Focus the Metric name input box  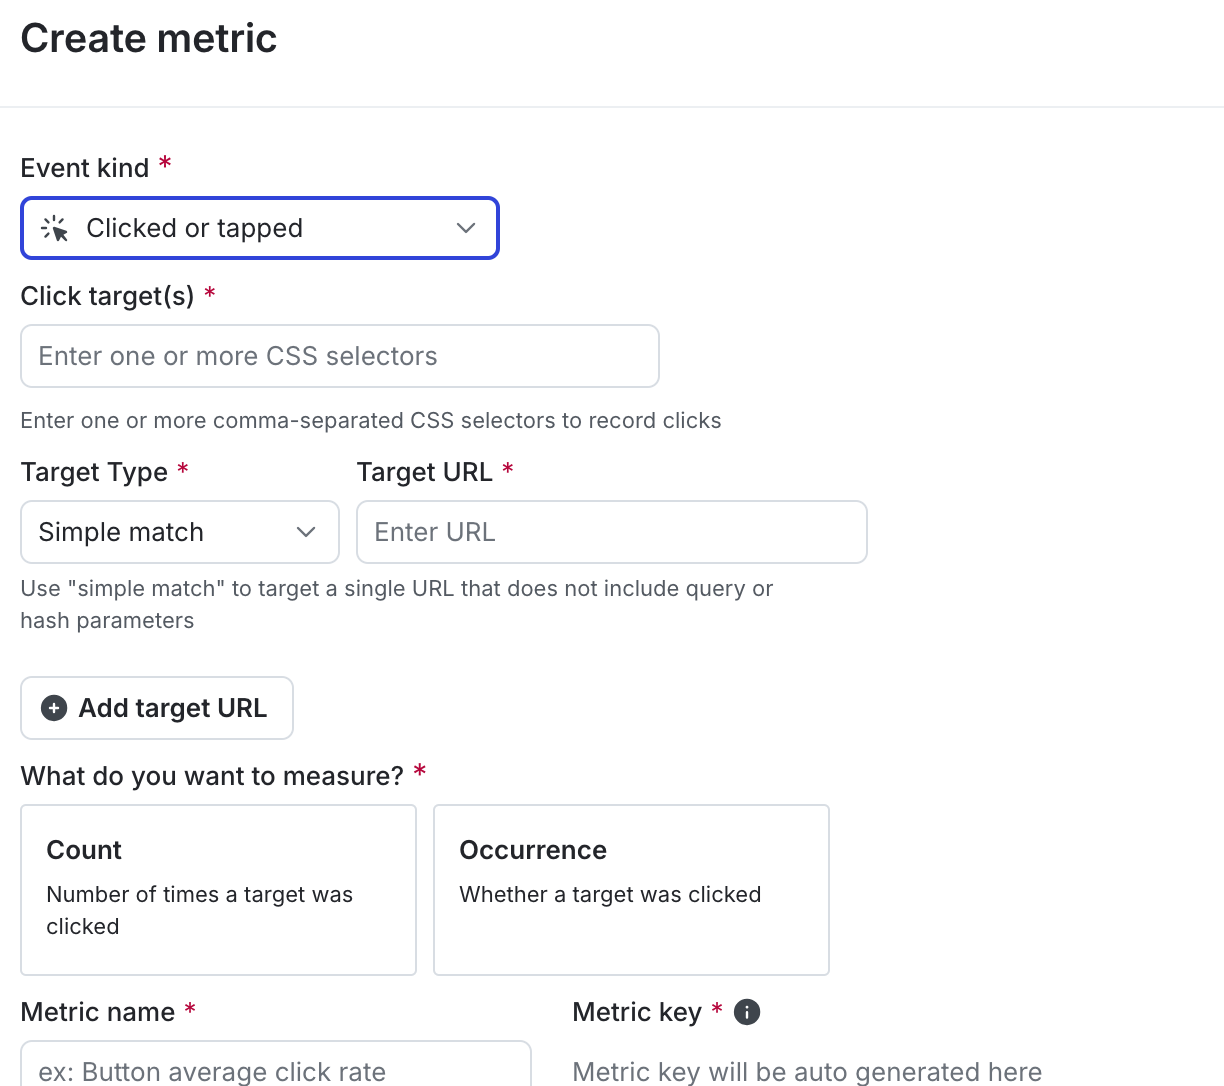click(x=276, y=1071)
